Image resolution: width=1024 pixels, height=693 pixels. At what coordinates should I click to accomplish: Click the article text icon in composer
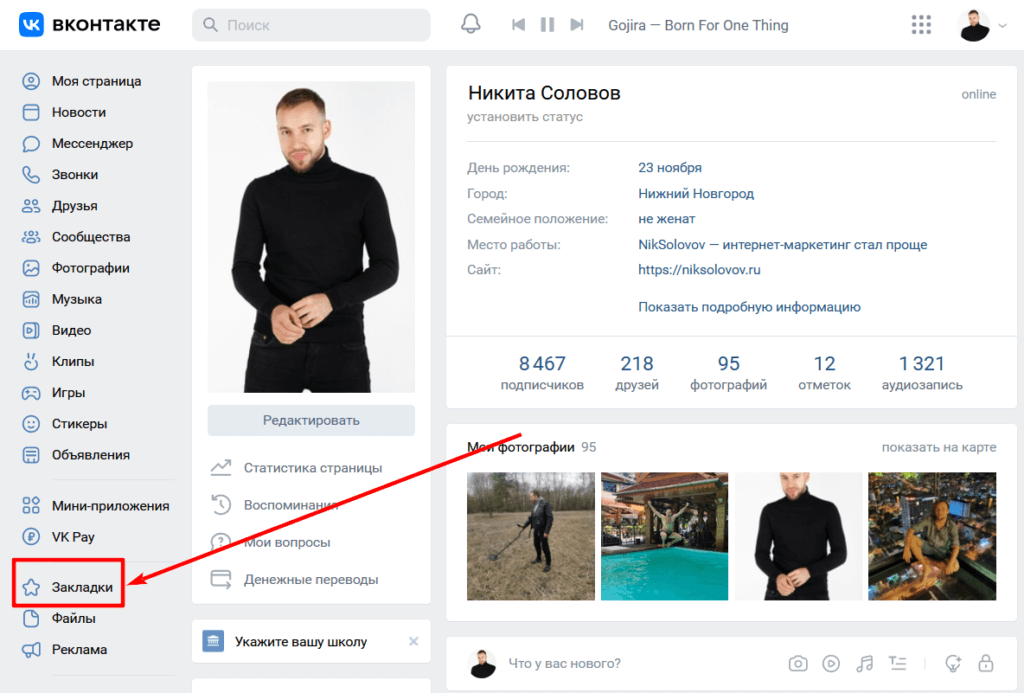tap(898, 663)
